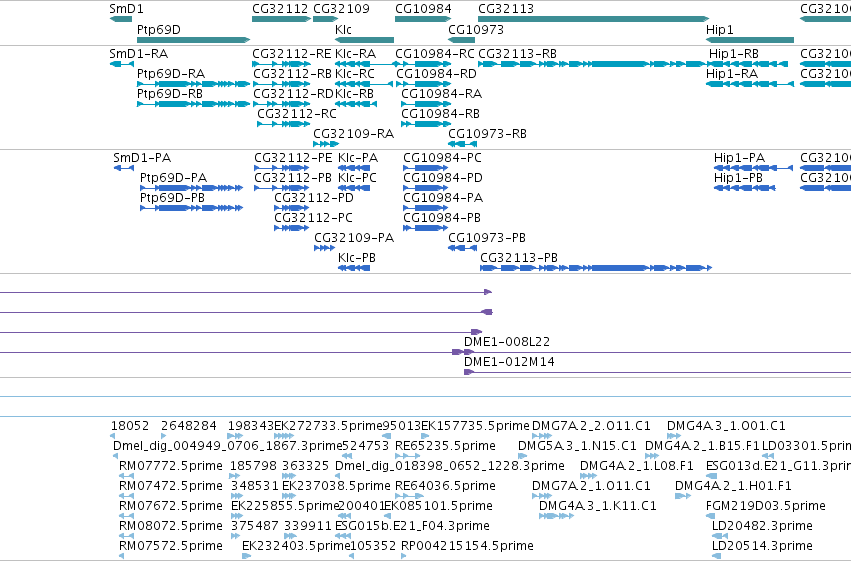The width and height of the screenshot is (851, 561).
Task: Select EST label LD20482.3prime
Action: point(763,526)
